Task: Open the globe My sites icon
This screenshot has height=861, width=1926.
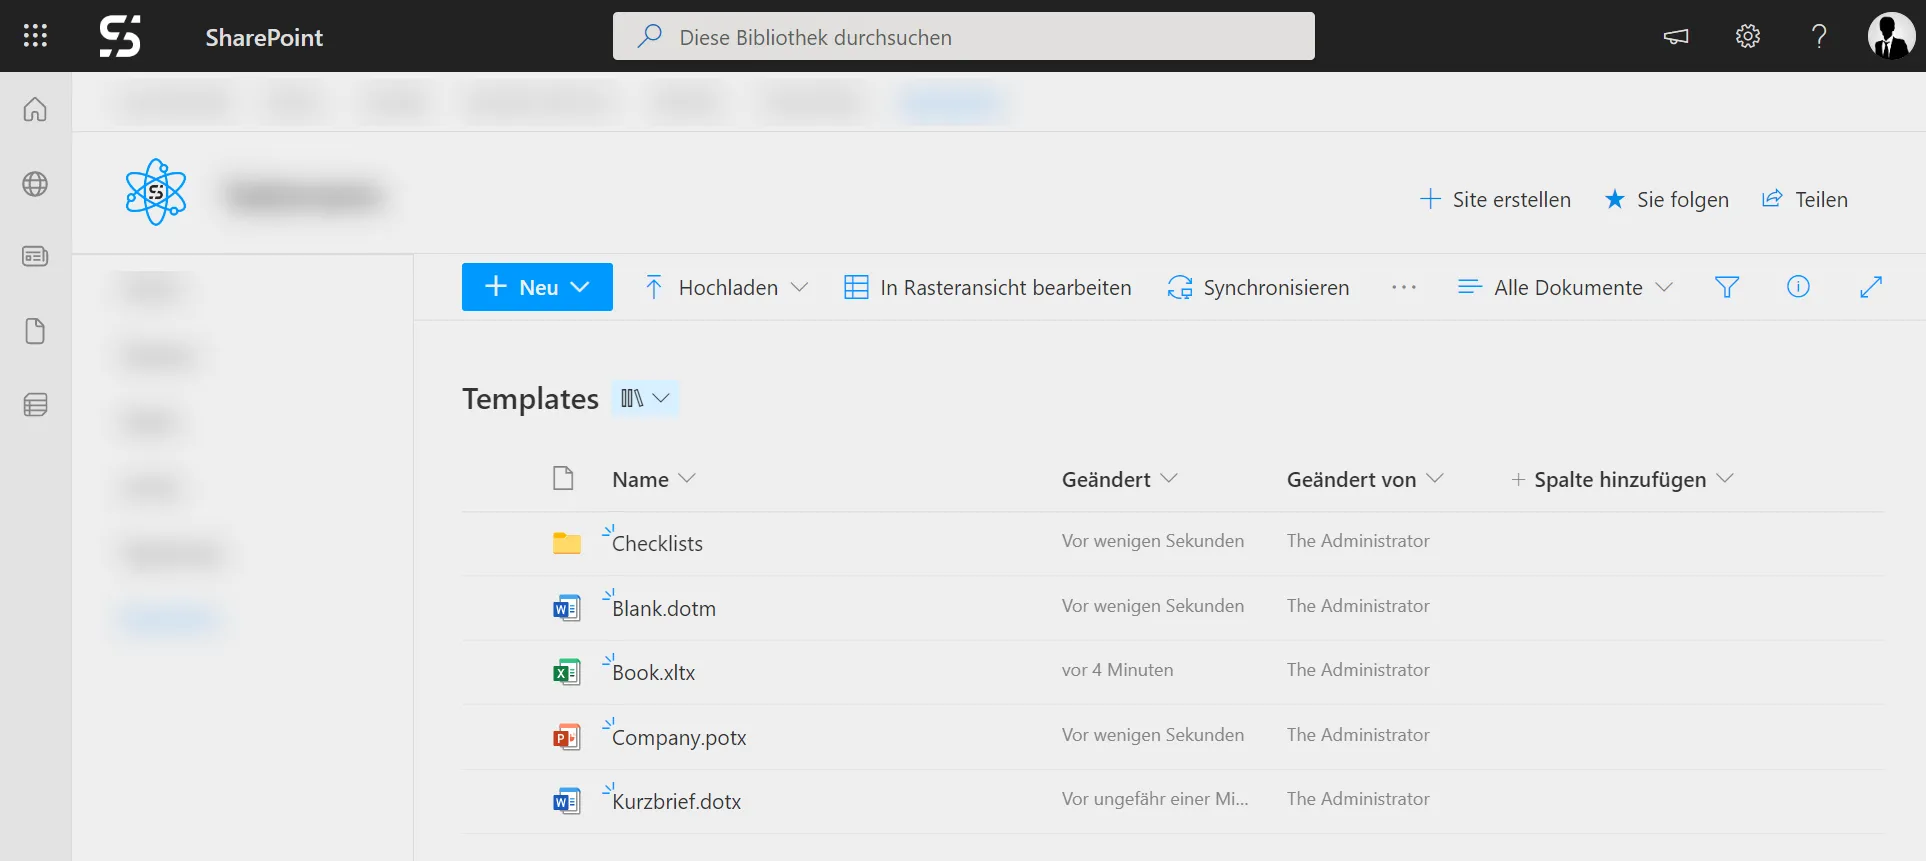Action: pyautogui.click(x=35, y=184)
